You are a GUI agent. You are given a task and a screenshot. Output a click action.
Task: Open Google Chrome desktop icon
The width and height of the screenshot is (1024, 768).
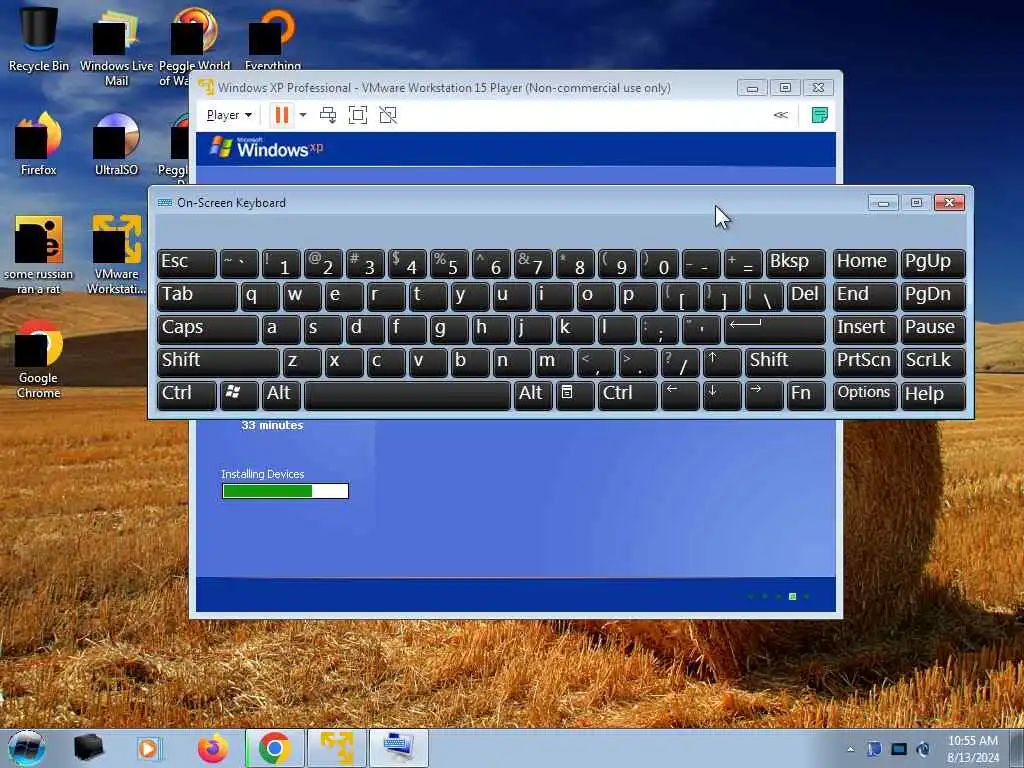coord(39,359)
